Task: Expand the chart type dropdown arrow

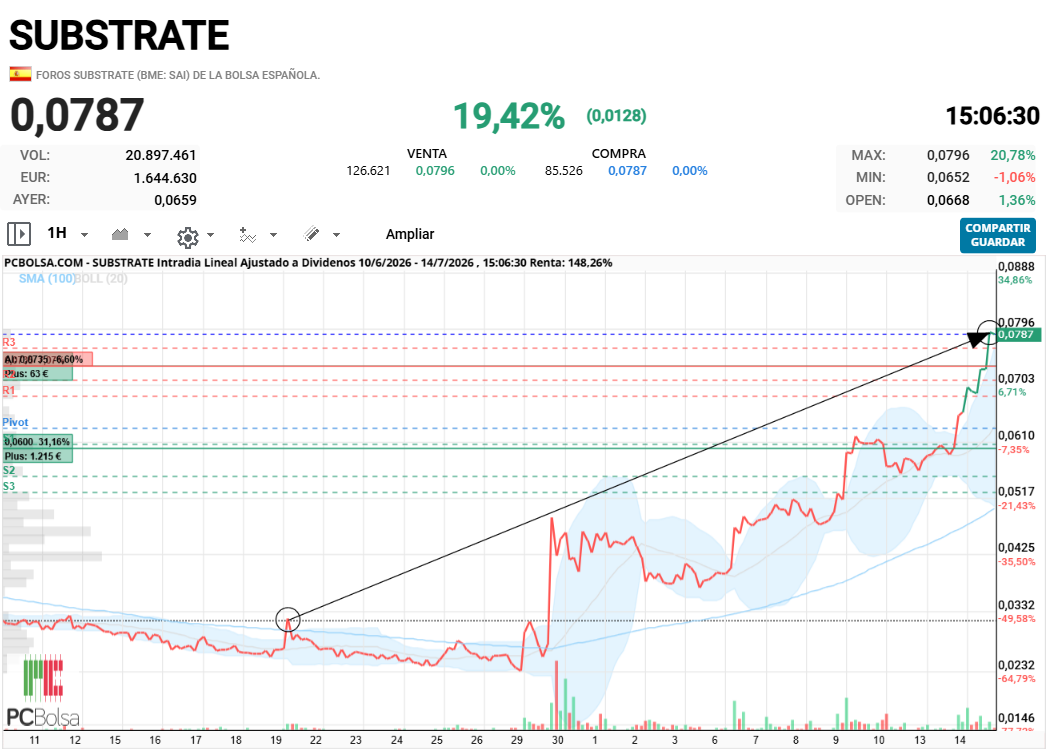Action: click(147, 235)
